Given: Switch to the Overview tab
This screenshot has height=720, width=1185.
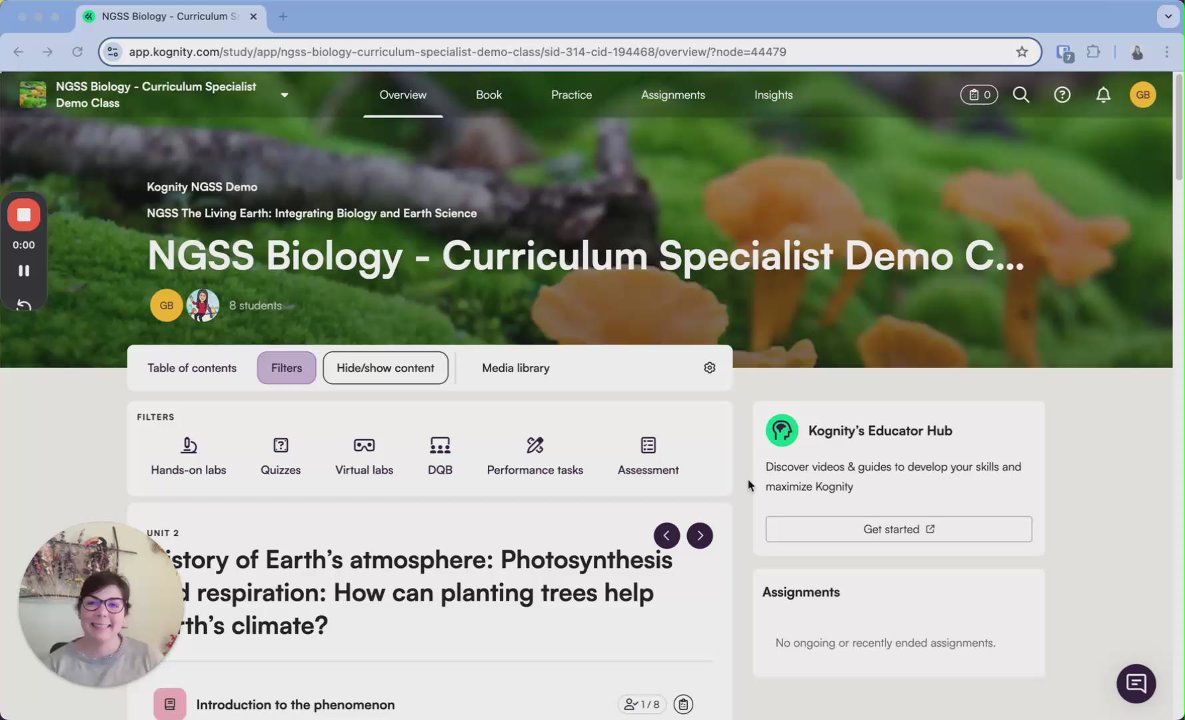Looking at the screenshot, I should (403, 94).
